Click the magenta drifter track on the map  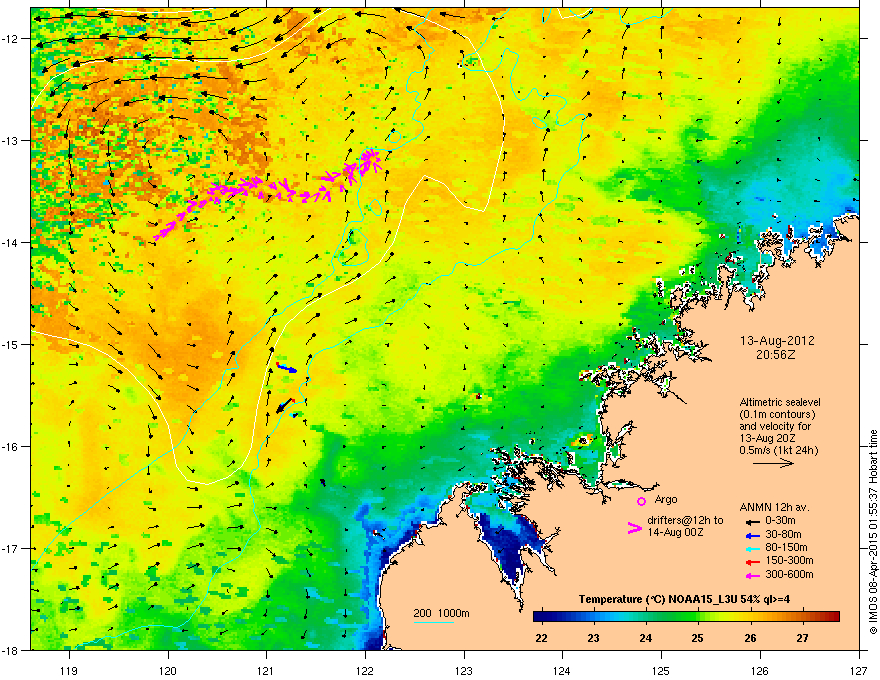pyautogui.click(x=269, y=192)
